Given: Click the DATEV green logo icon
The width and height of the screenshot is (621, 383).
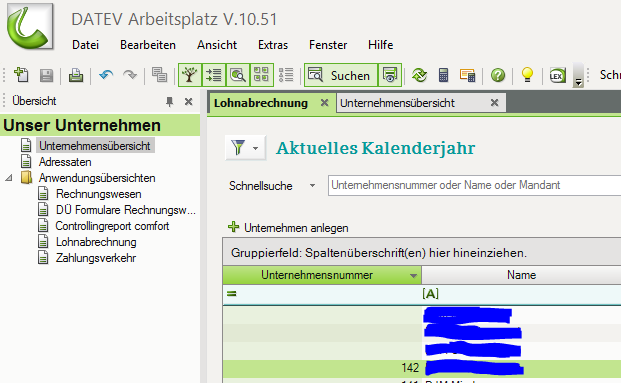Looking at the screenshot, I should coord(30,26).
